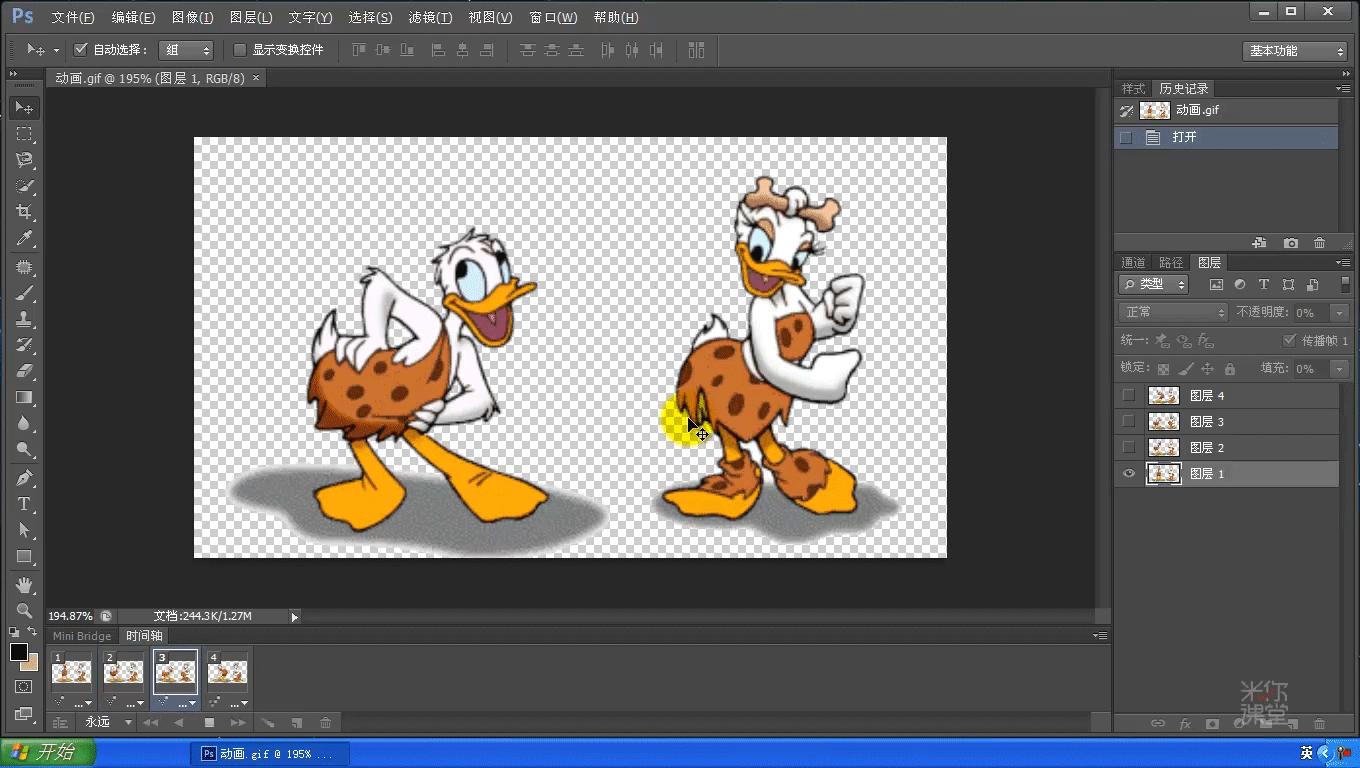This screenshot has width=1360, height=768.
Task: Hide 图层 1 using its eye icon
Action: click(1129, 474)
